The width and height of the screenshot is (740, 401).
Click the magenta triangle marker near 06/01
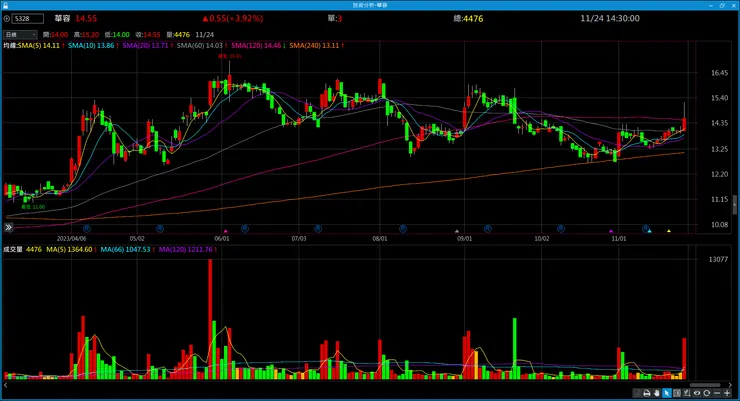226,231
